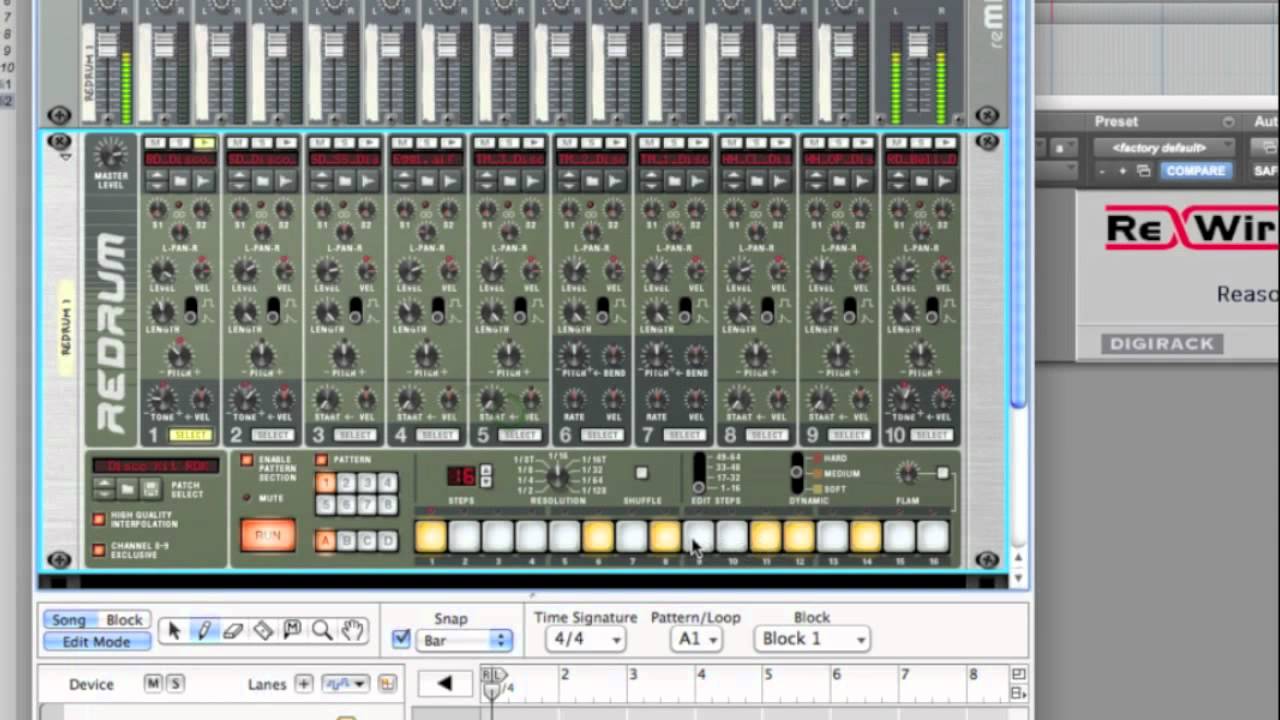Click Select button on drum channel 5
This screenshot has height=720, width=1280.
(x=519, y=436)
